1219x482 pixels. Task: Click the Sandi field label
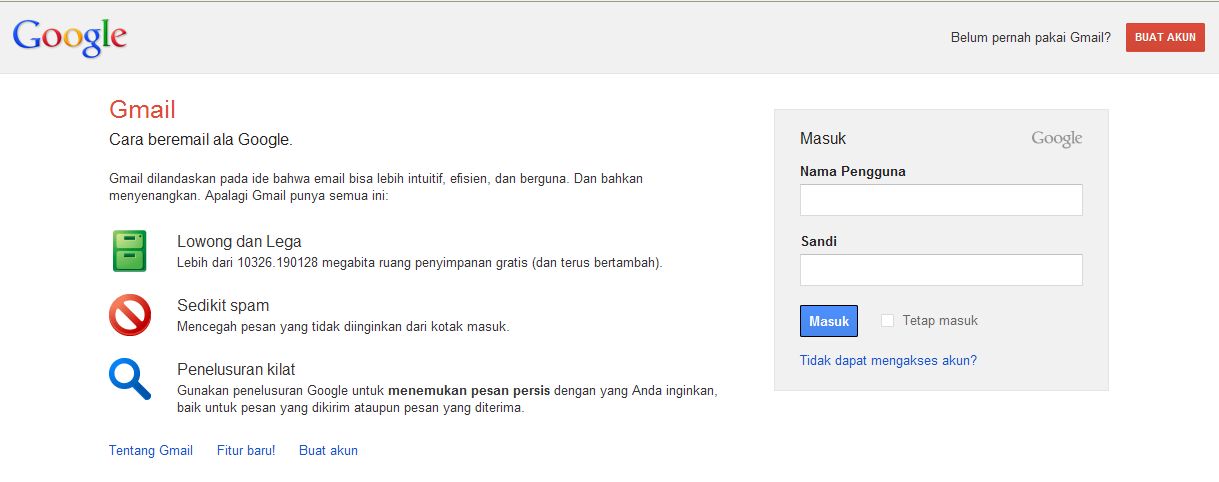click(819, 241)
